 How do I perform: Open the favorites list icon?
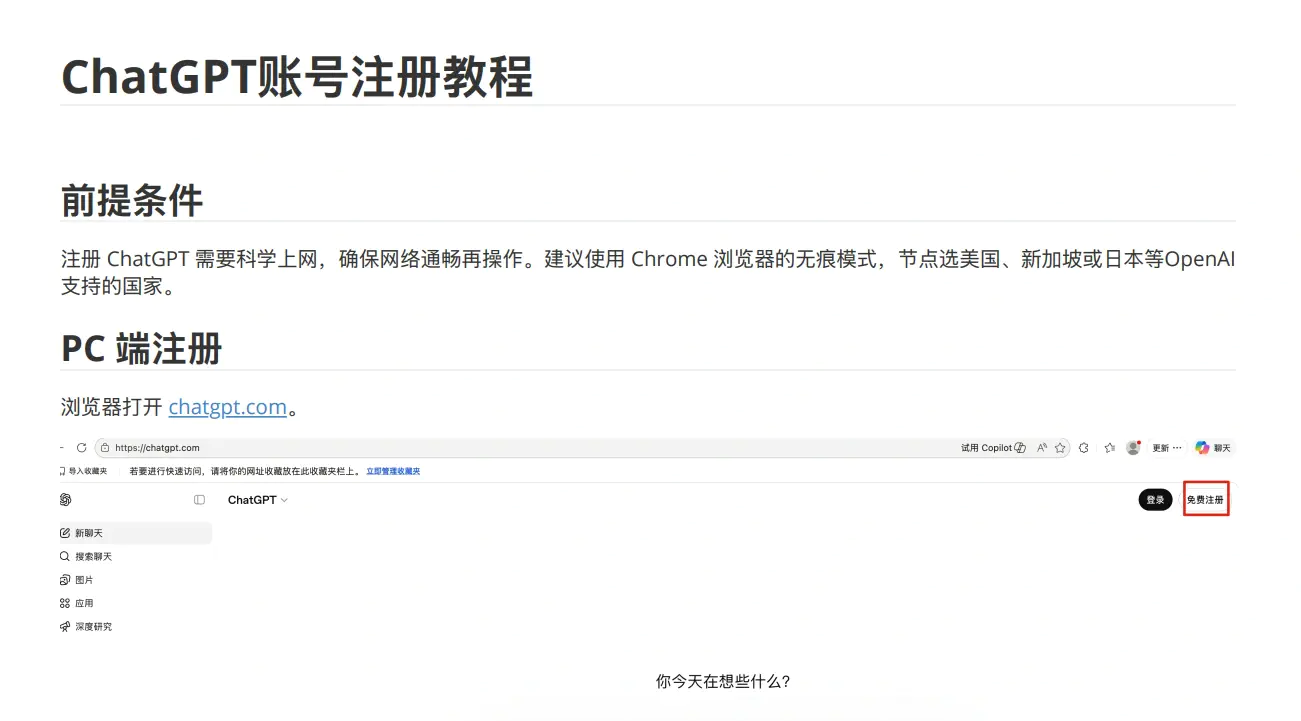[x=1110, y=448]
